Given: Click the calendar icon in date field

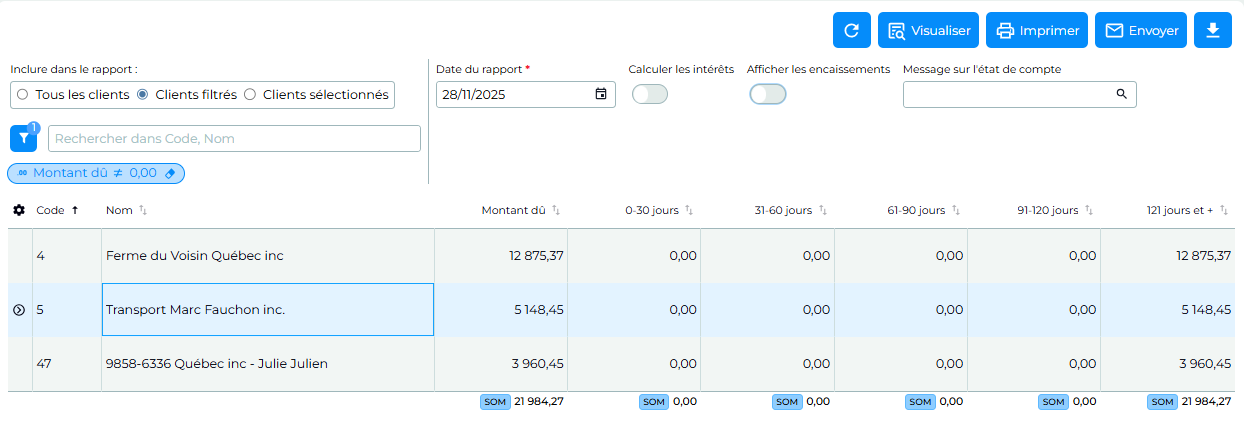Looking at the screenshot, I should point(601,94).
